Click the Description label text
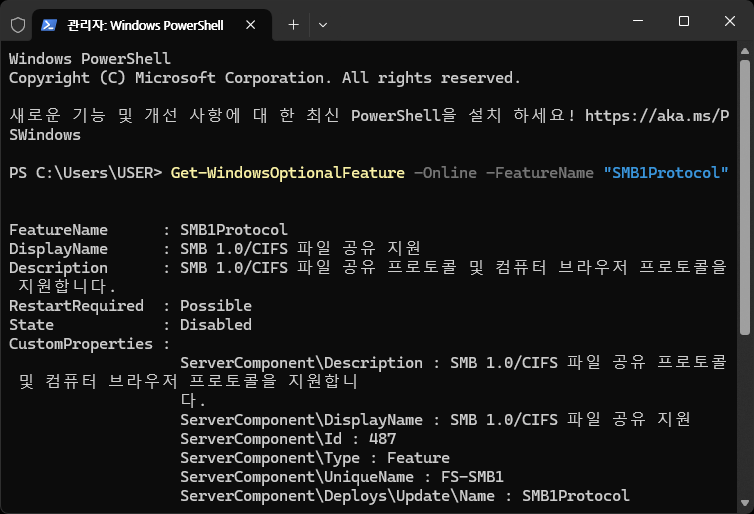 point(58,268)
